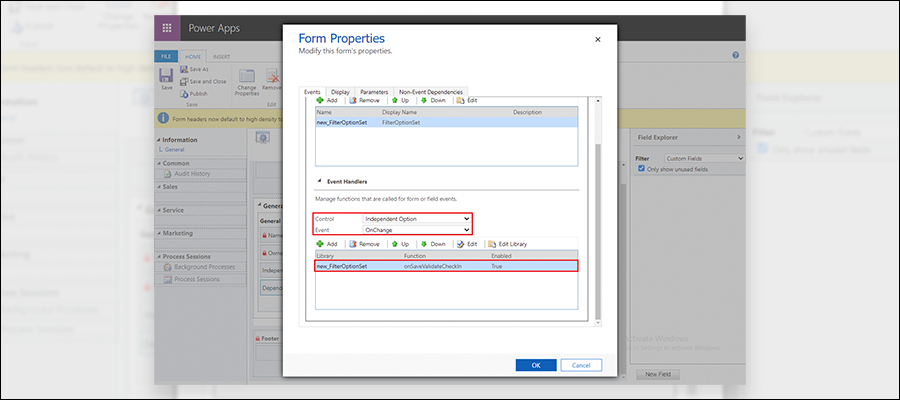The height and width of the screenshot is (400, 900).
Task: Open the Event dropdown showing OnChange
Action: pos(417,230)
